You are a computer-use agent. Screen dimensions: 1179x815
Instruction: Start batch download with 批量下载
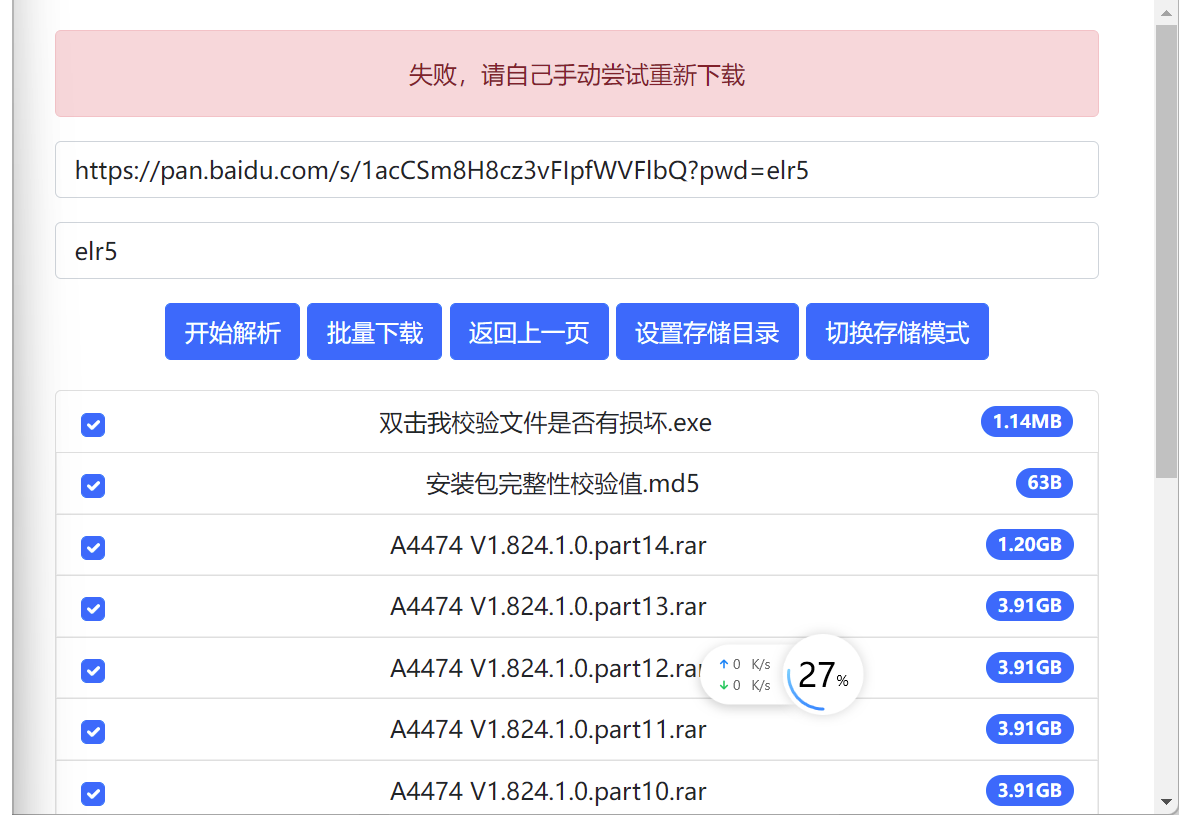click(374, 332)
